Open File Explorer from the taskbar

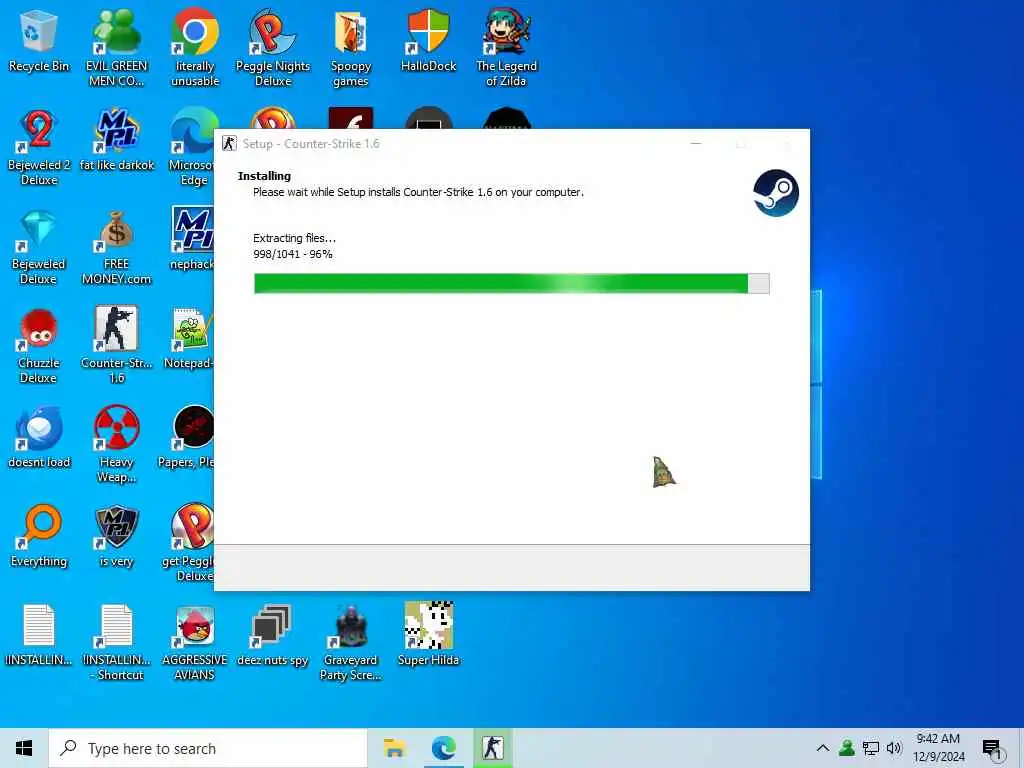tap(394, 748)
